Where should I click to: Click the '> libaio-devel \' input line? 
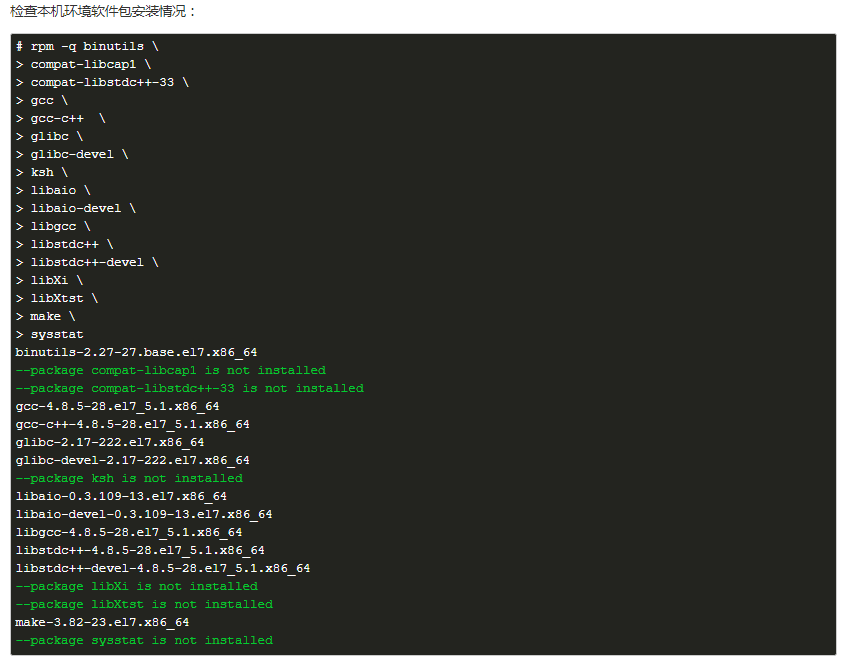pyautogui.click(x=76, y=209)
